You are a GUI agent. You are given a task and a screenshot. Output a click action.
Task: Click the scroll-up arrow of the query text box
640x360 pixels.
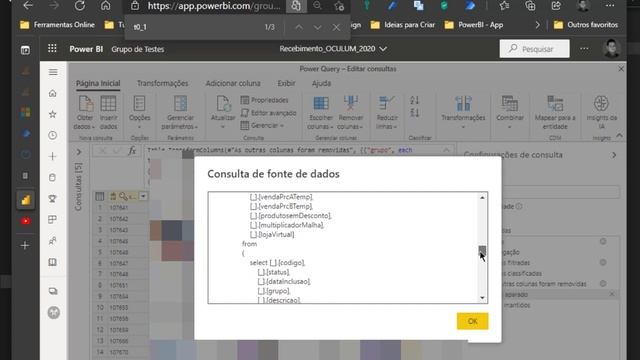pos(482,198)
